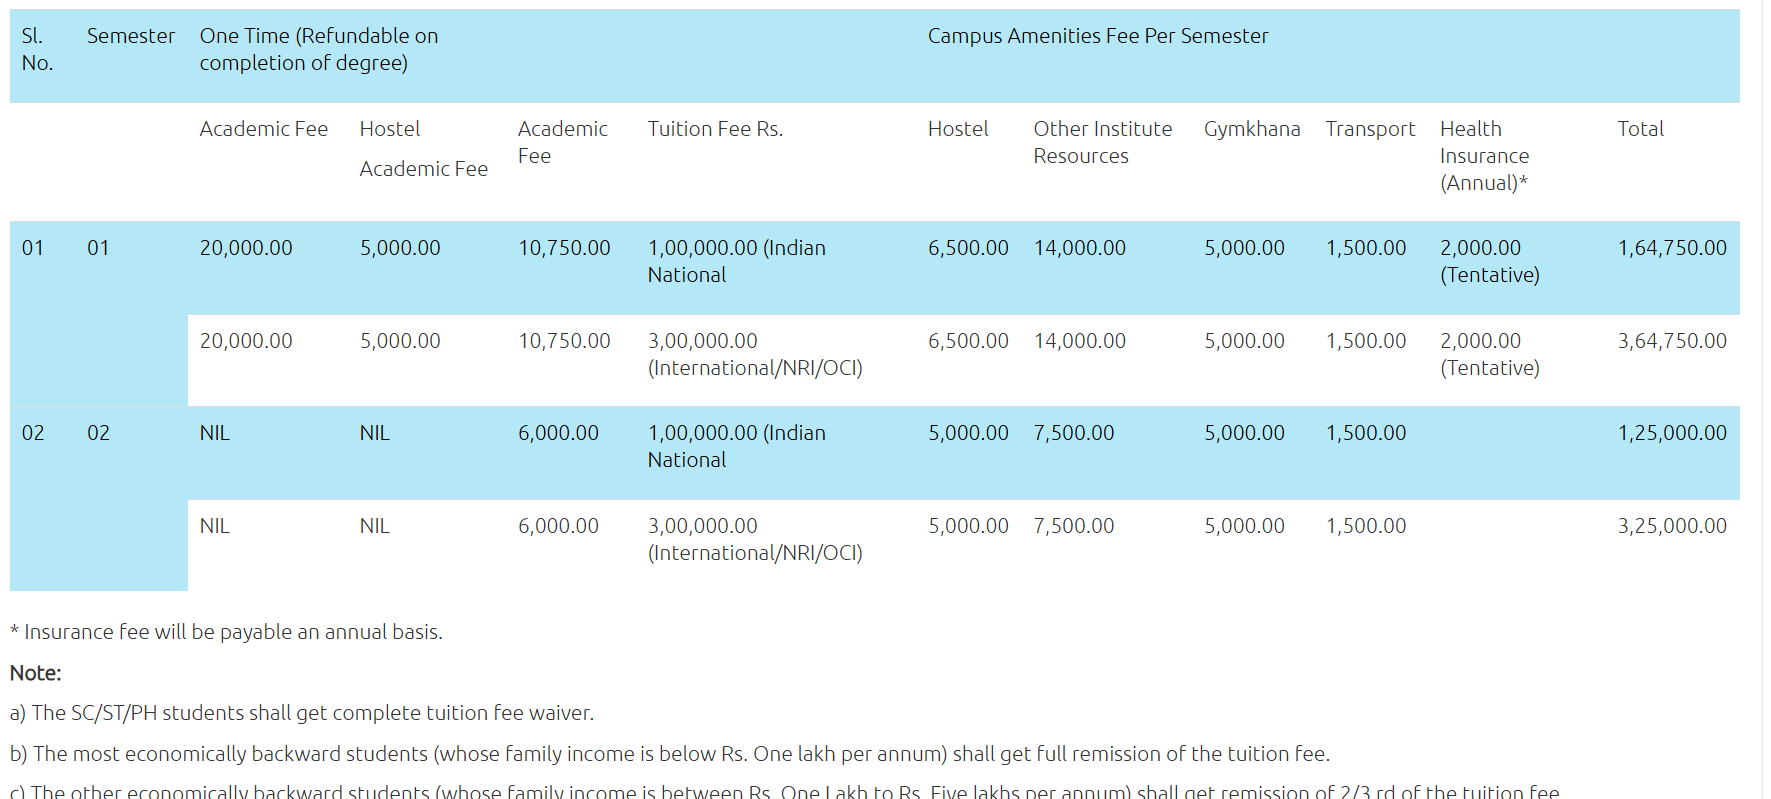Click the SC/ST/PH tuition fee waiver note

tap(302, 713)
